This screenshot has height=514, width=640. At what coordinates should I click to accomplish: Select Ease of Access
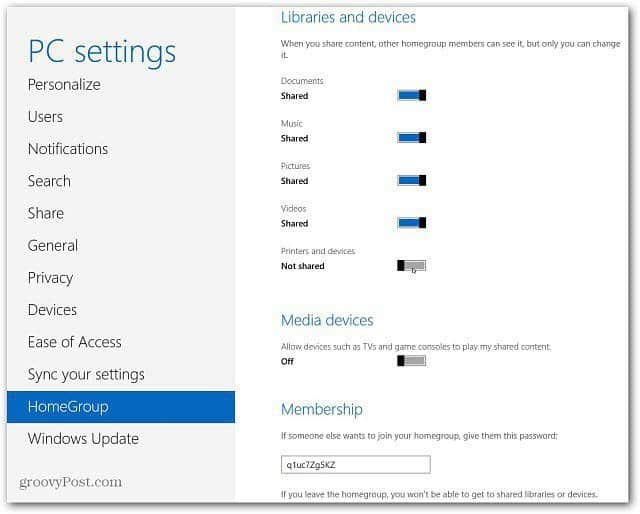coord(75,342)
